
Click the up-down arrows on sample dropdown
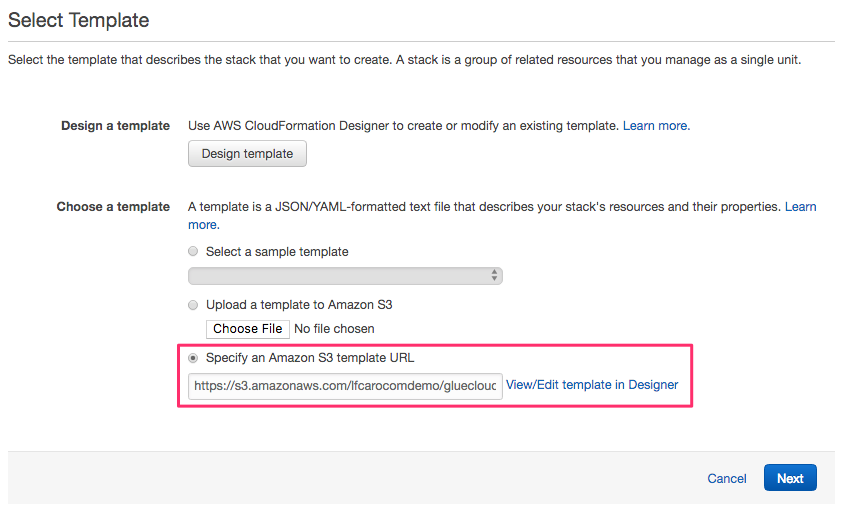click(x=494, y=275)
